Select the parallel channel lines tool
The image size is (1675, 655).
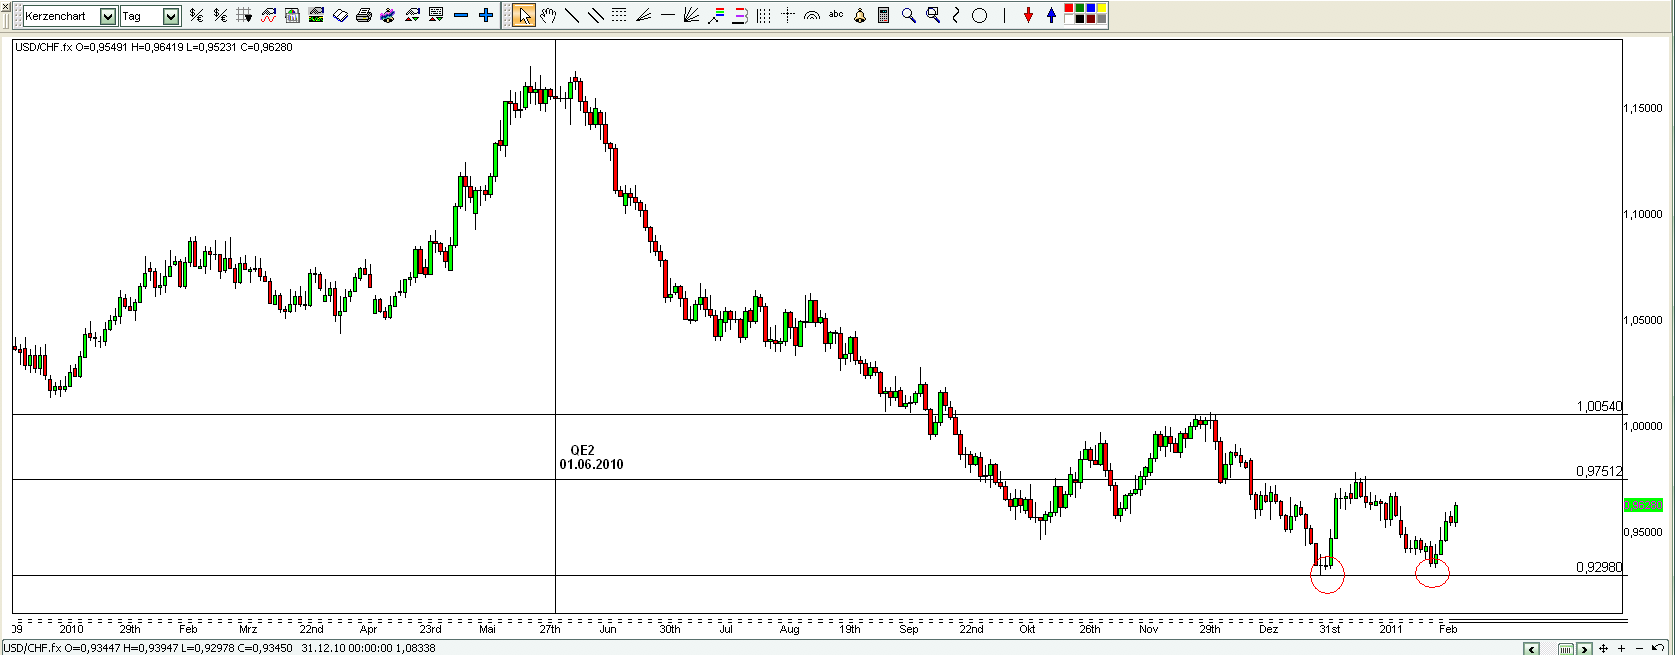(x=596, y=15)
